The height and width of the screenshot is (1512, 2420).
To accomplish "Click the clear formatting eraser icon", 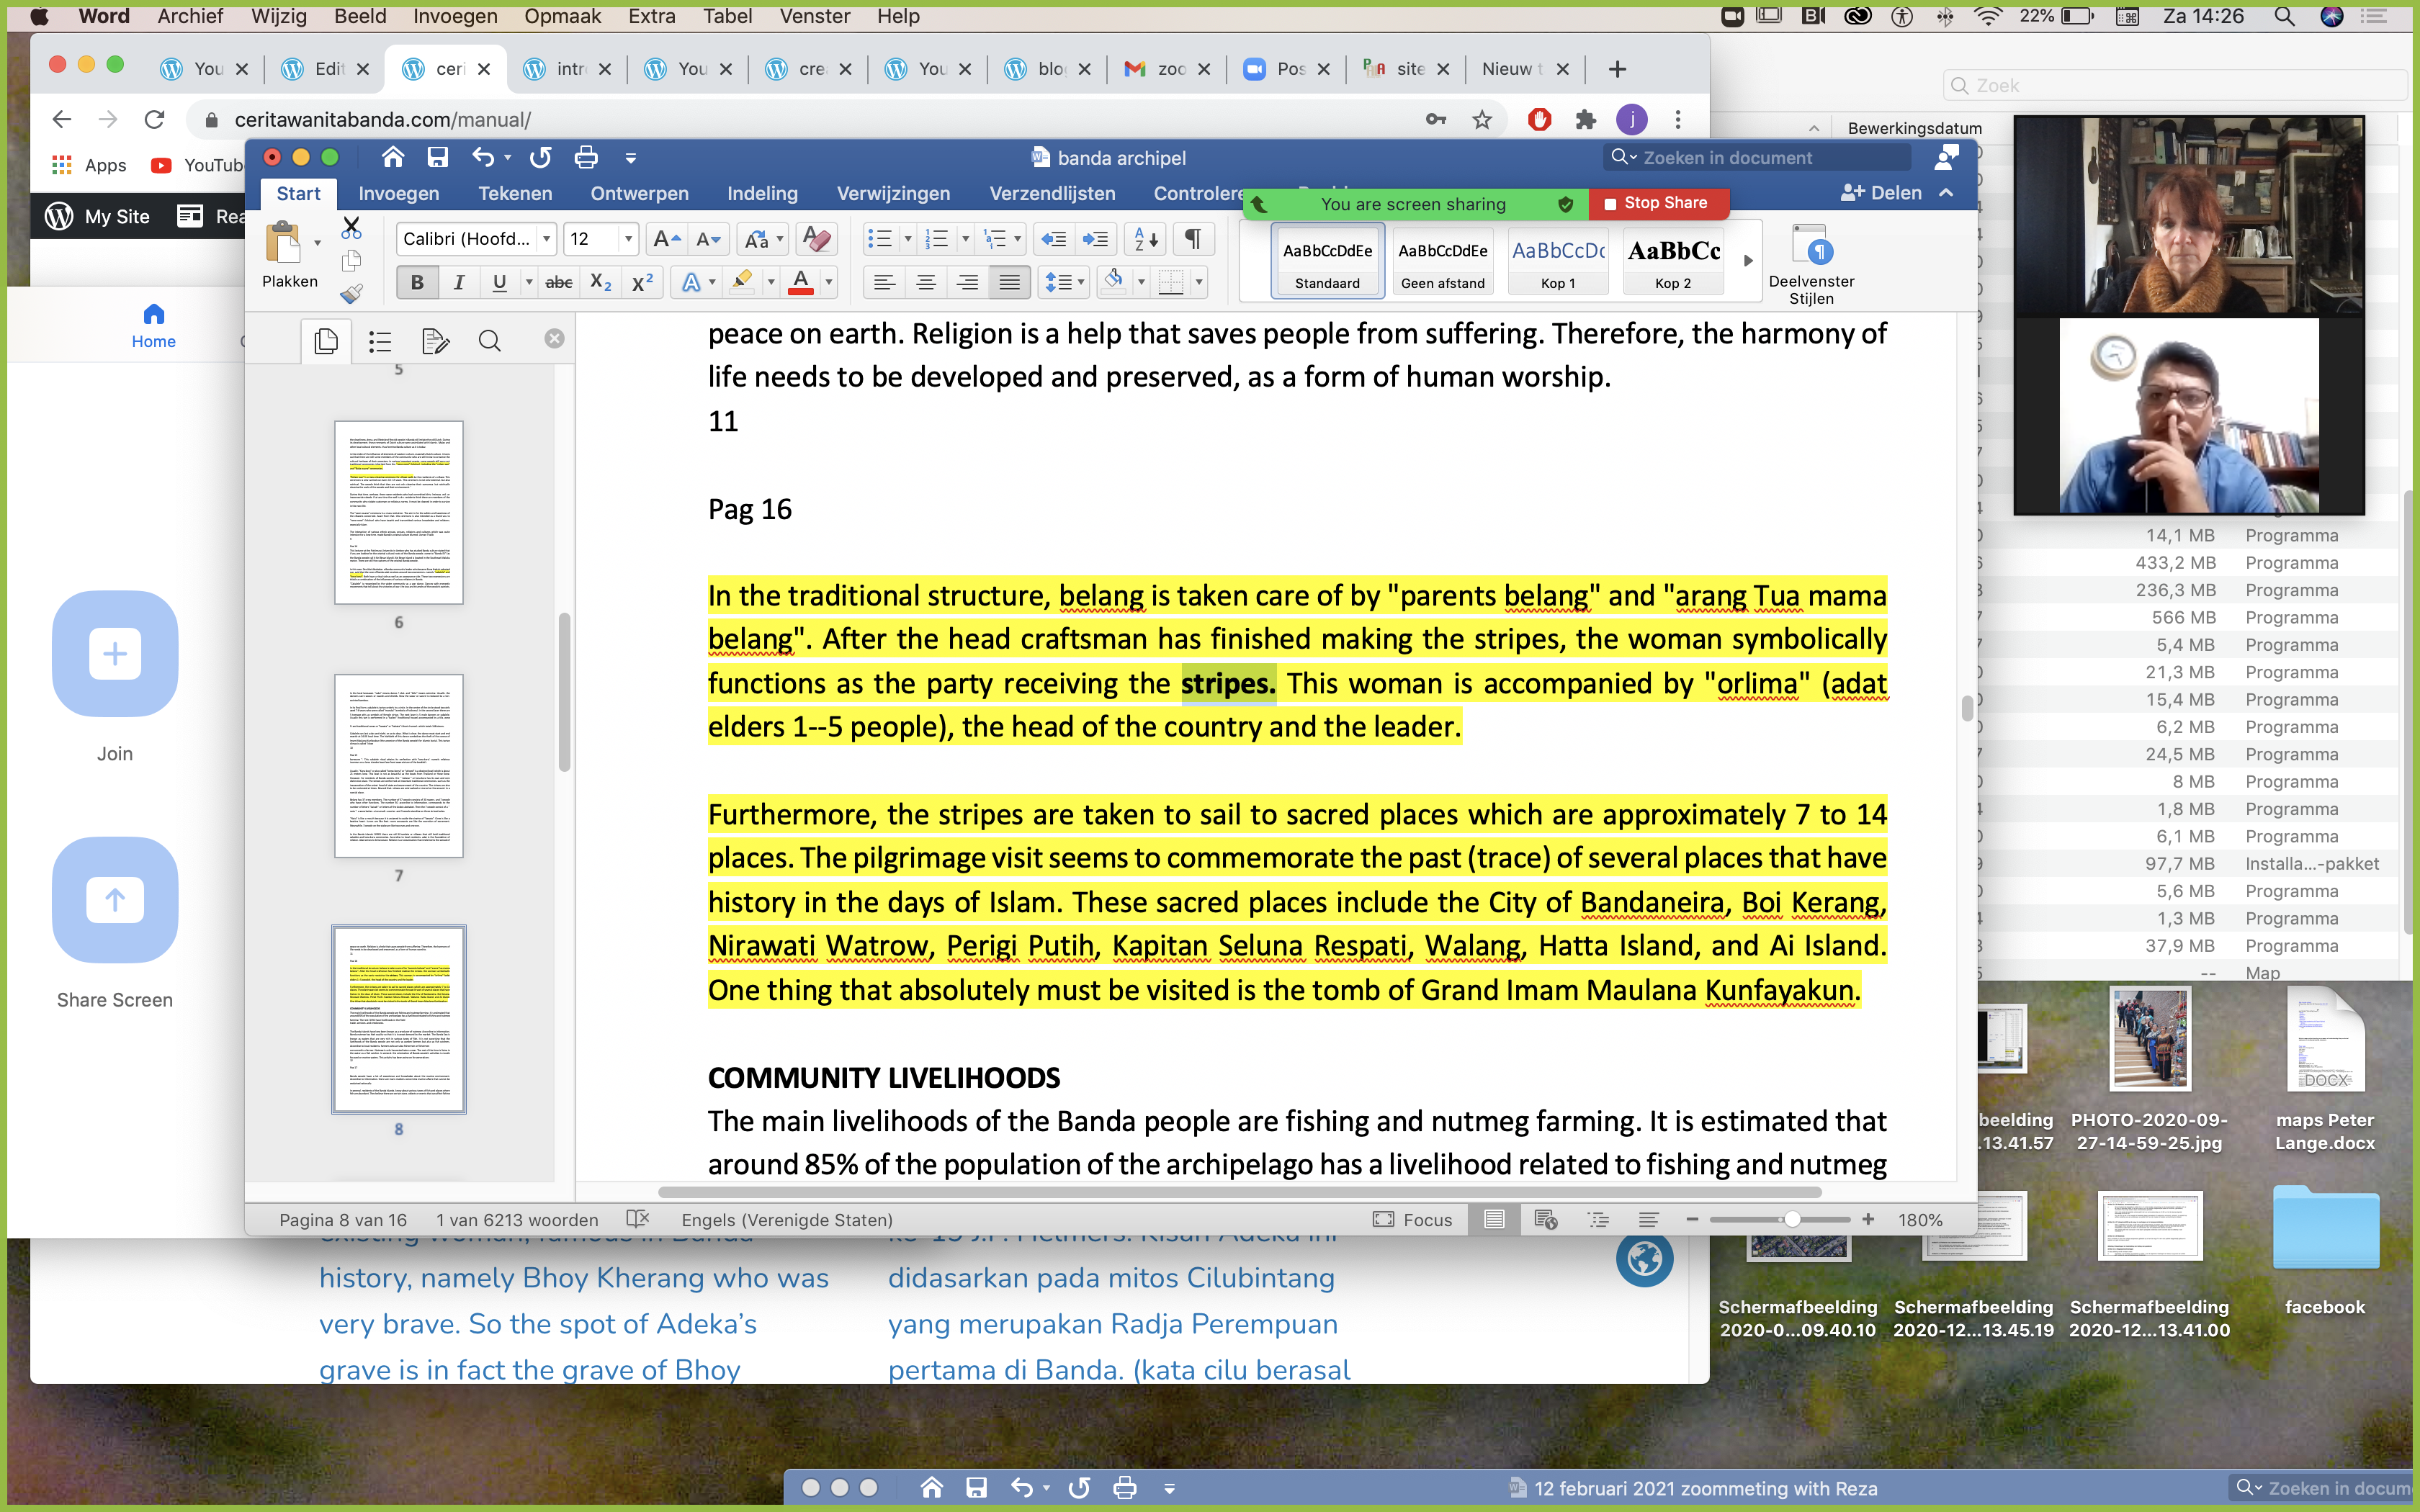I will tap(816, 239).
